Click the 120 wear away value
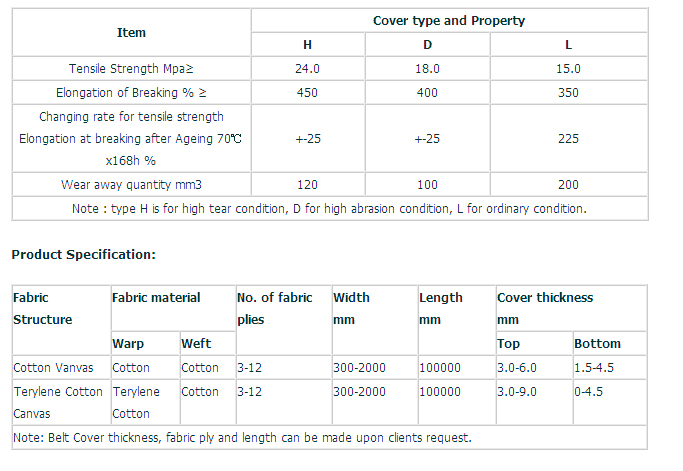The image size is (683, 471). tap(307, 185)
